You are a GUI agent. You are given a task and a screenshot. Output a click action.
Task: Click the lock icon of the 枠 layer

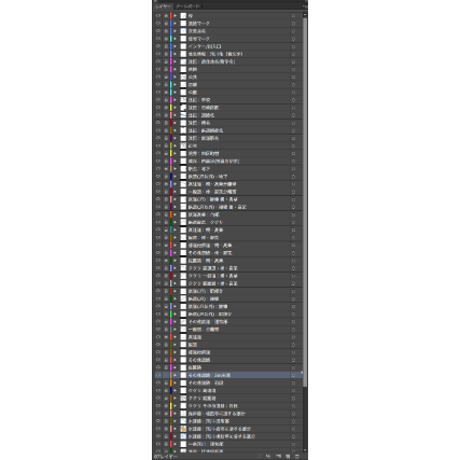166,16
